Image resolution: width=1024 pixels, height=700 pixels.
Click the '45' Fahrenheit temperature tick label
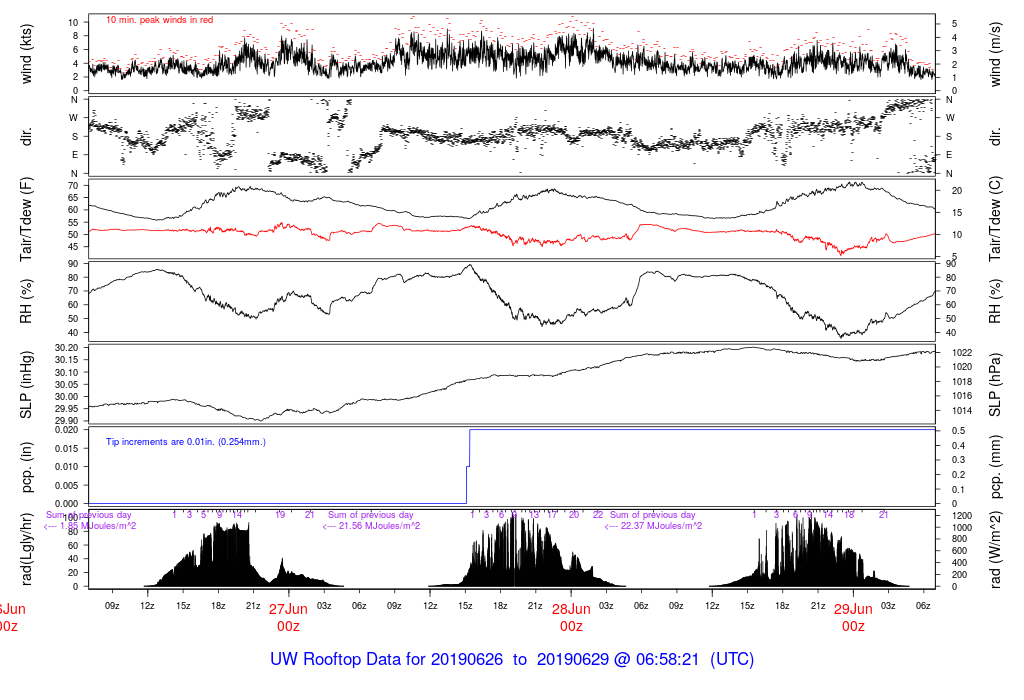[x=73, y=247]
